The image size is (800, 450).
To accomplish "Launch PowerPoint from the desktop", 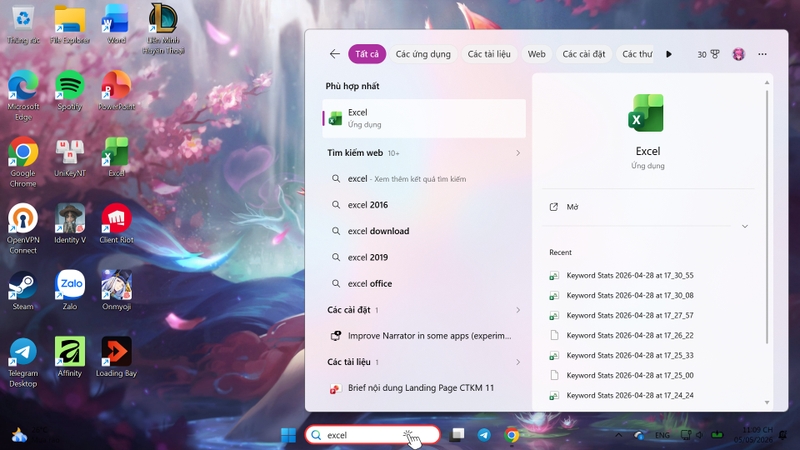I will (x=116, y=91).
